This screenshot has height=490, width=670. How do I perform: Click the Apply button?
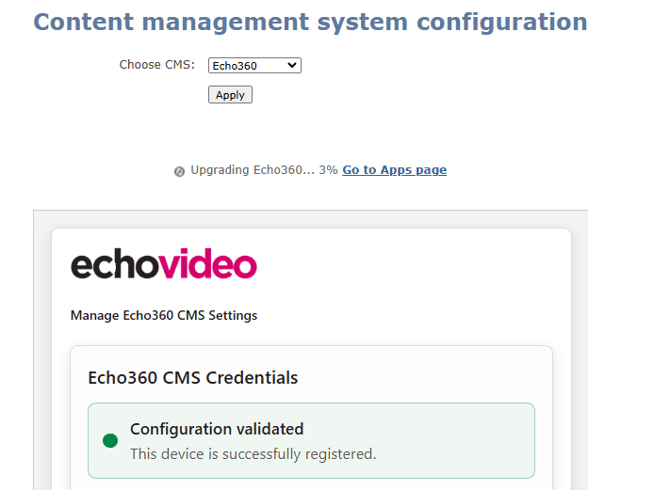[230, 95]
